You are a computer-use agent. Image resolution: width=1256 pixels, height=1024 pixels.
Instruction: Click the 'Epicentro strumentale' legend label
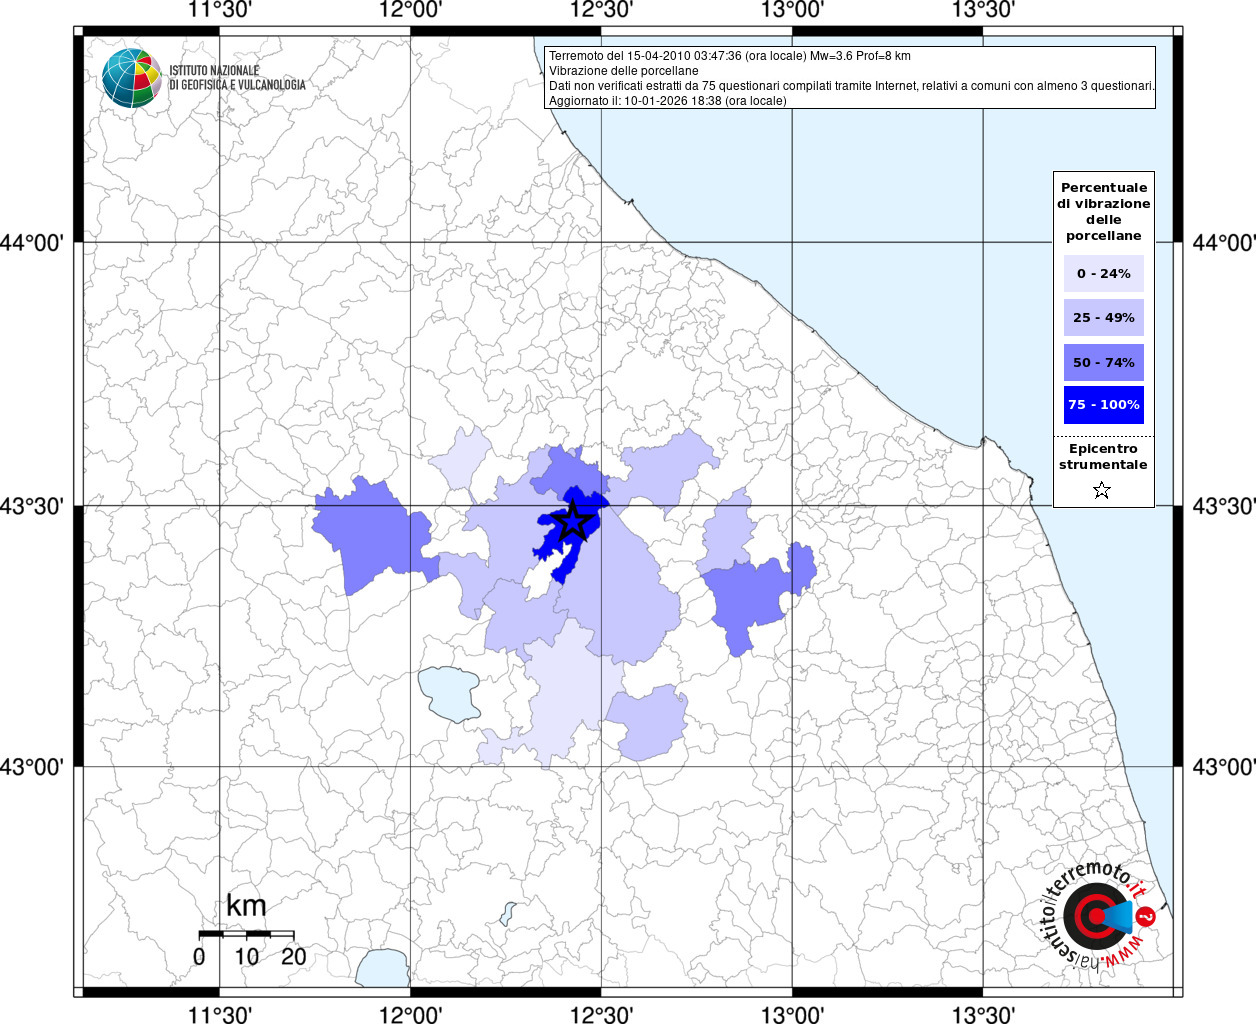1103,457
